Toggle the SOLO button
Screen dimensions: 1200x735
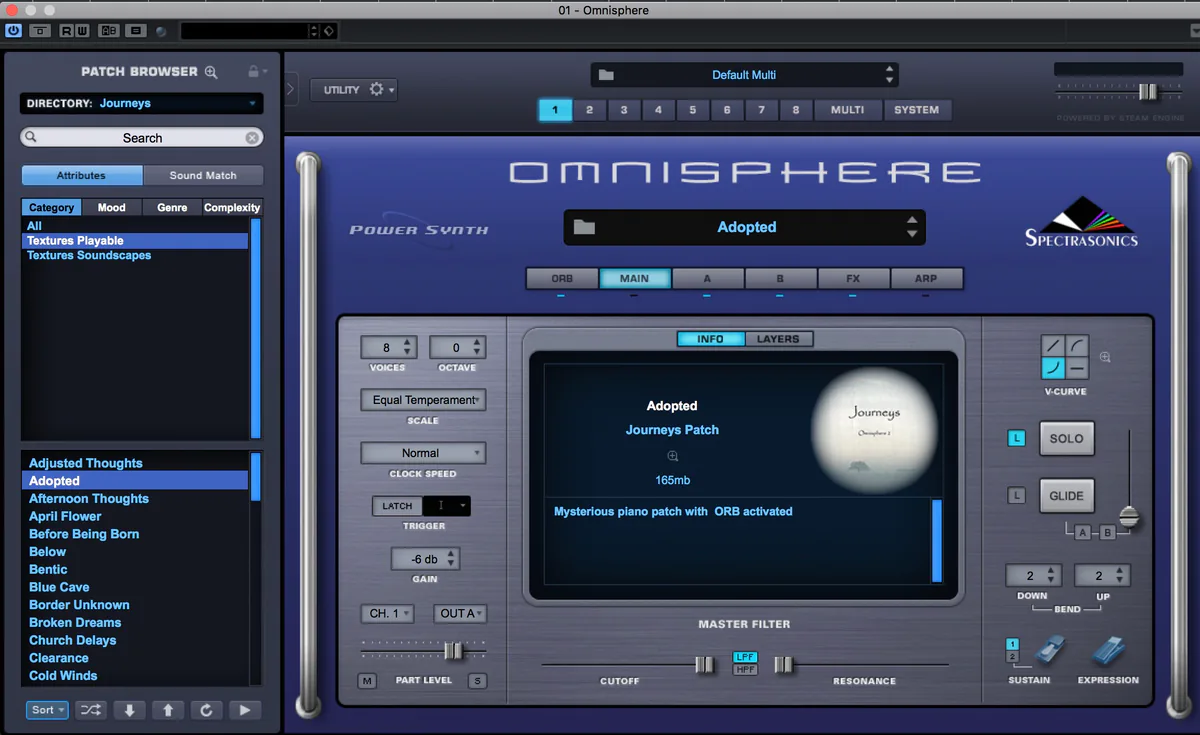[x=1066, y=439]
